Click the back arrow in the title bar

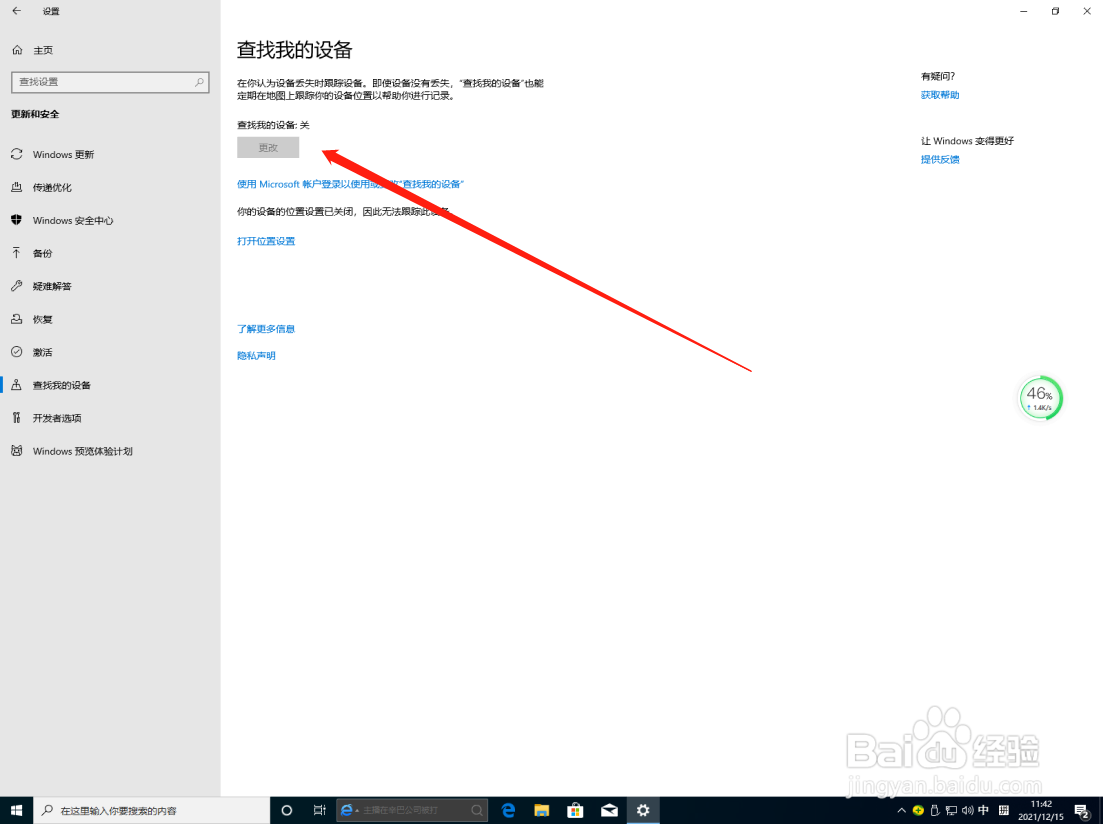pos(15,11)
